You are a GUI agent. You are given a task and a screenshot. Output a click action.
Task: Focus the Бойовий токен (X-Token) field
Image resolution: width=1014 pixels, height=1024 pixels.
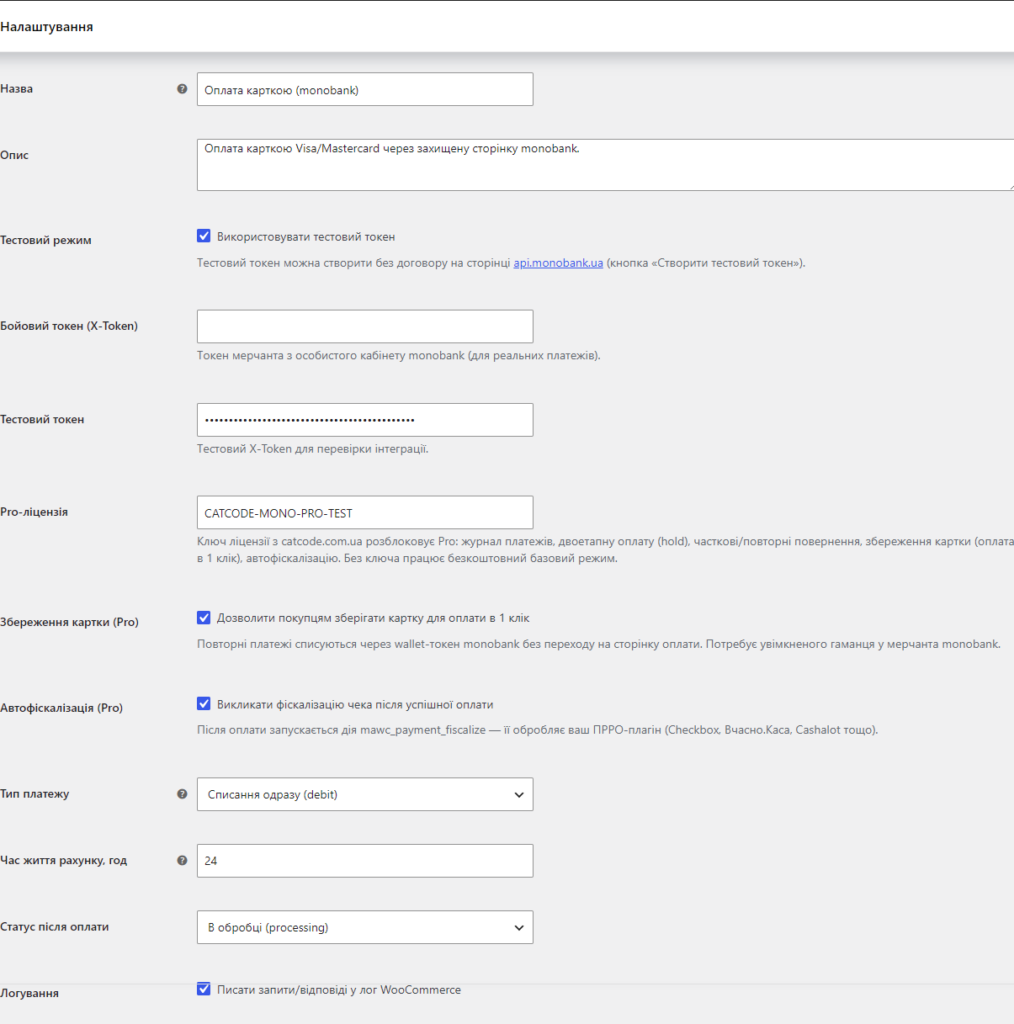coord(365,326)
